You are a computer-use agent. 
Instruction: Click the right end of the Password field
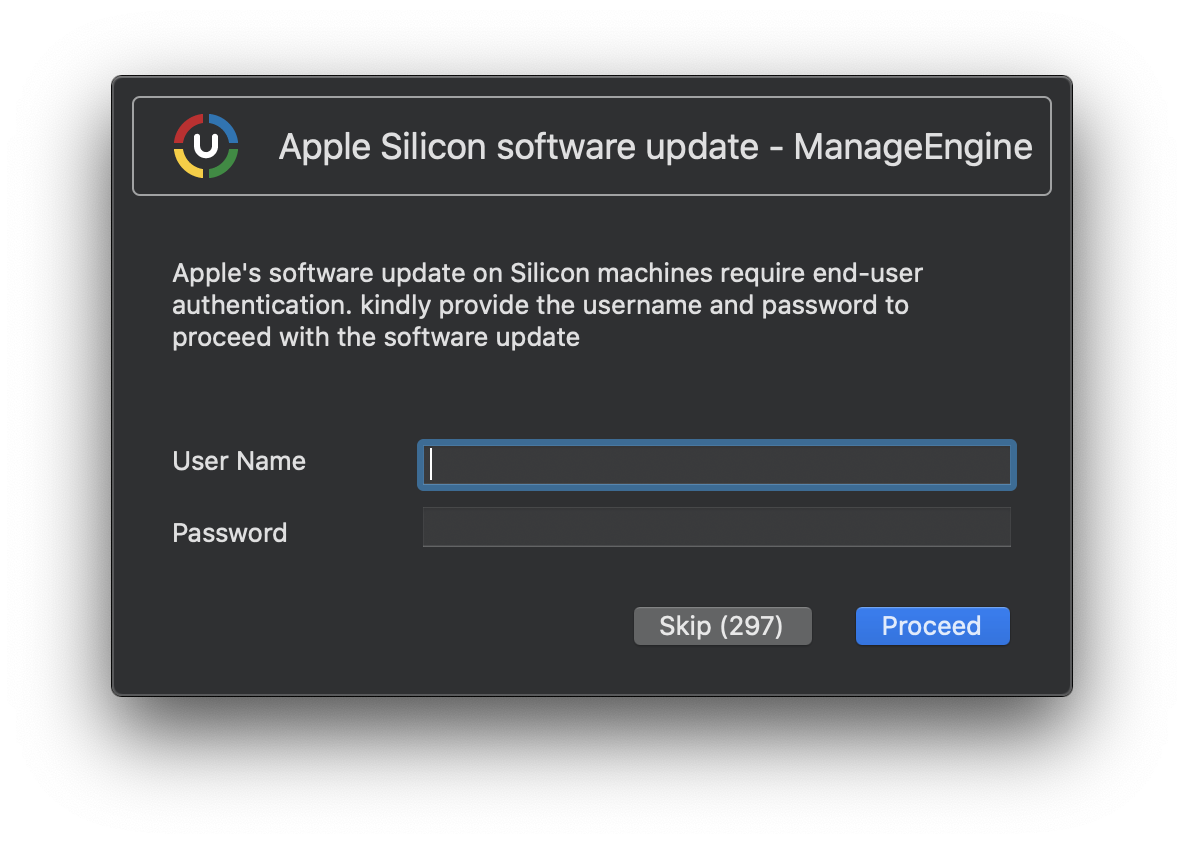pyautogui.click(x=995, y=527)
